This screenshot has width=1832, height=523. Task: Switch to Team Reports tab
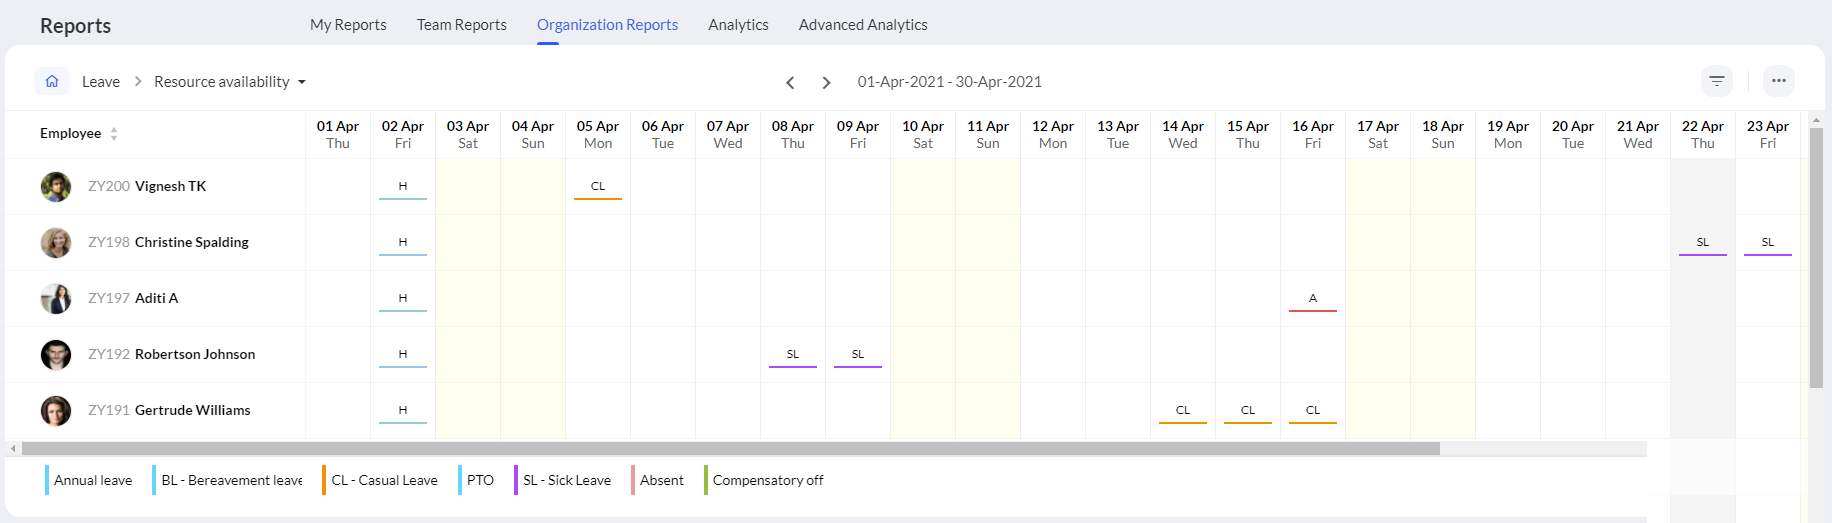pos(462,25)
